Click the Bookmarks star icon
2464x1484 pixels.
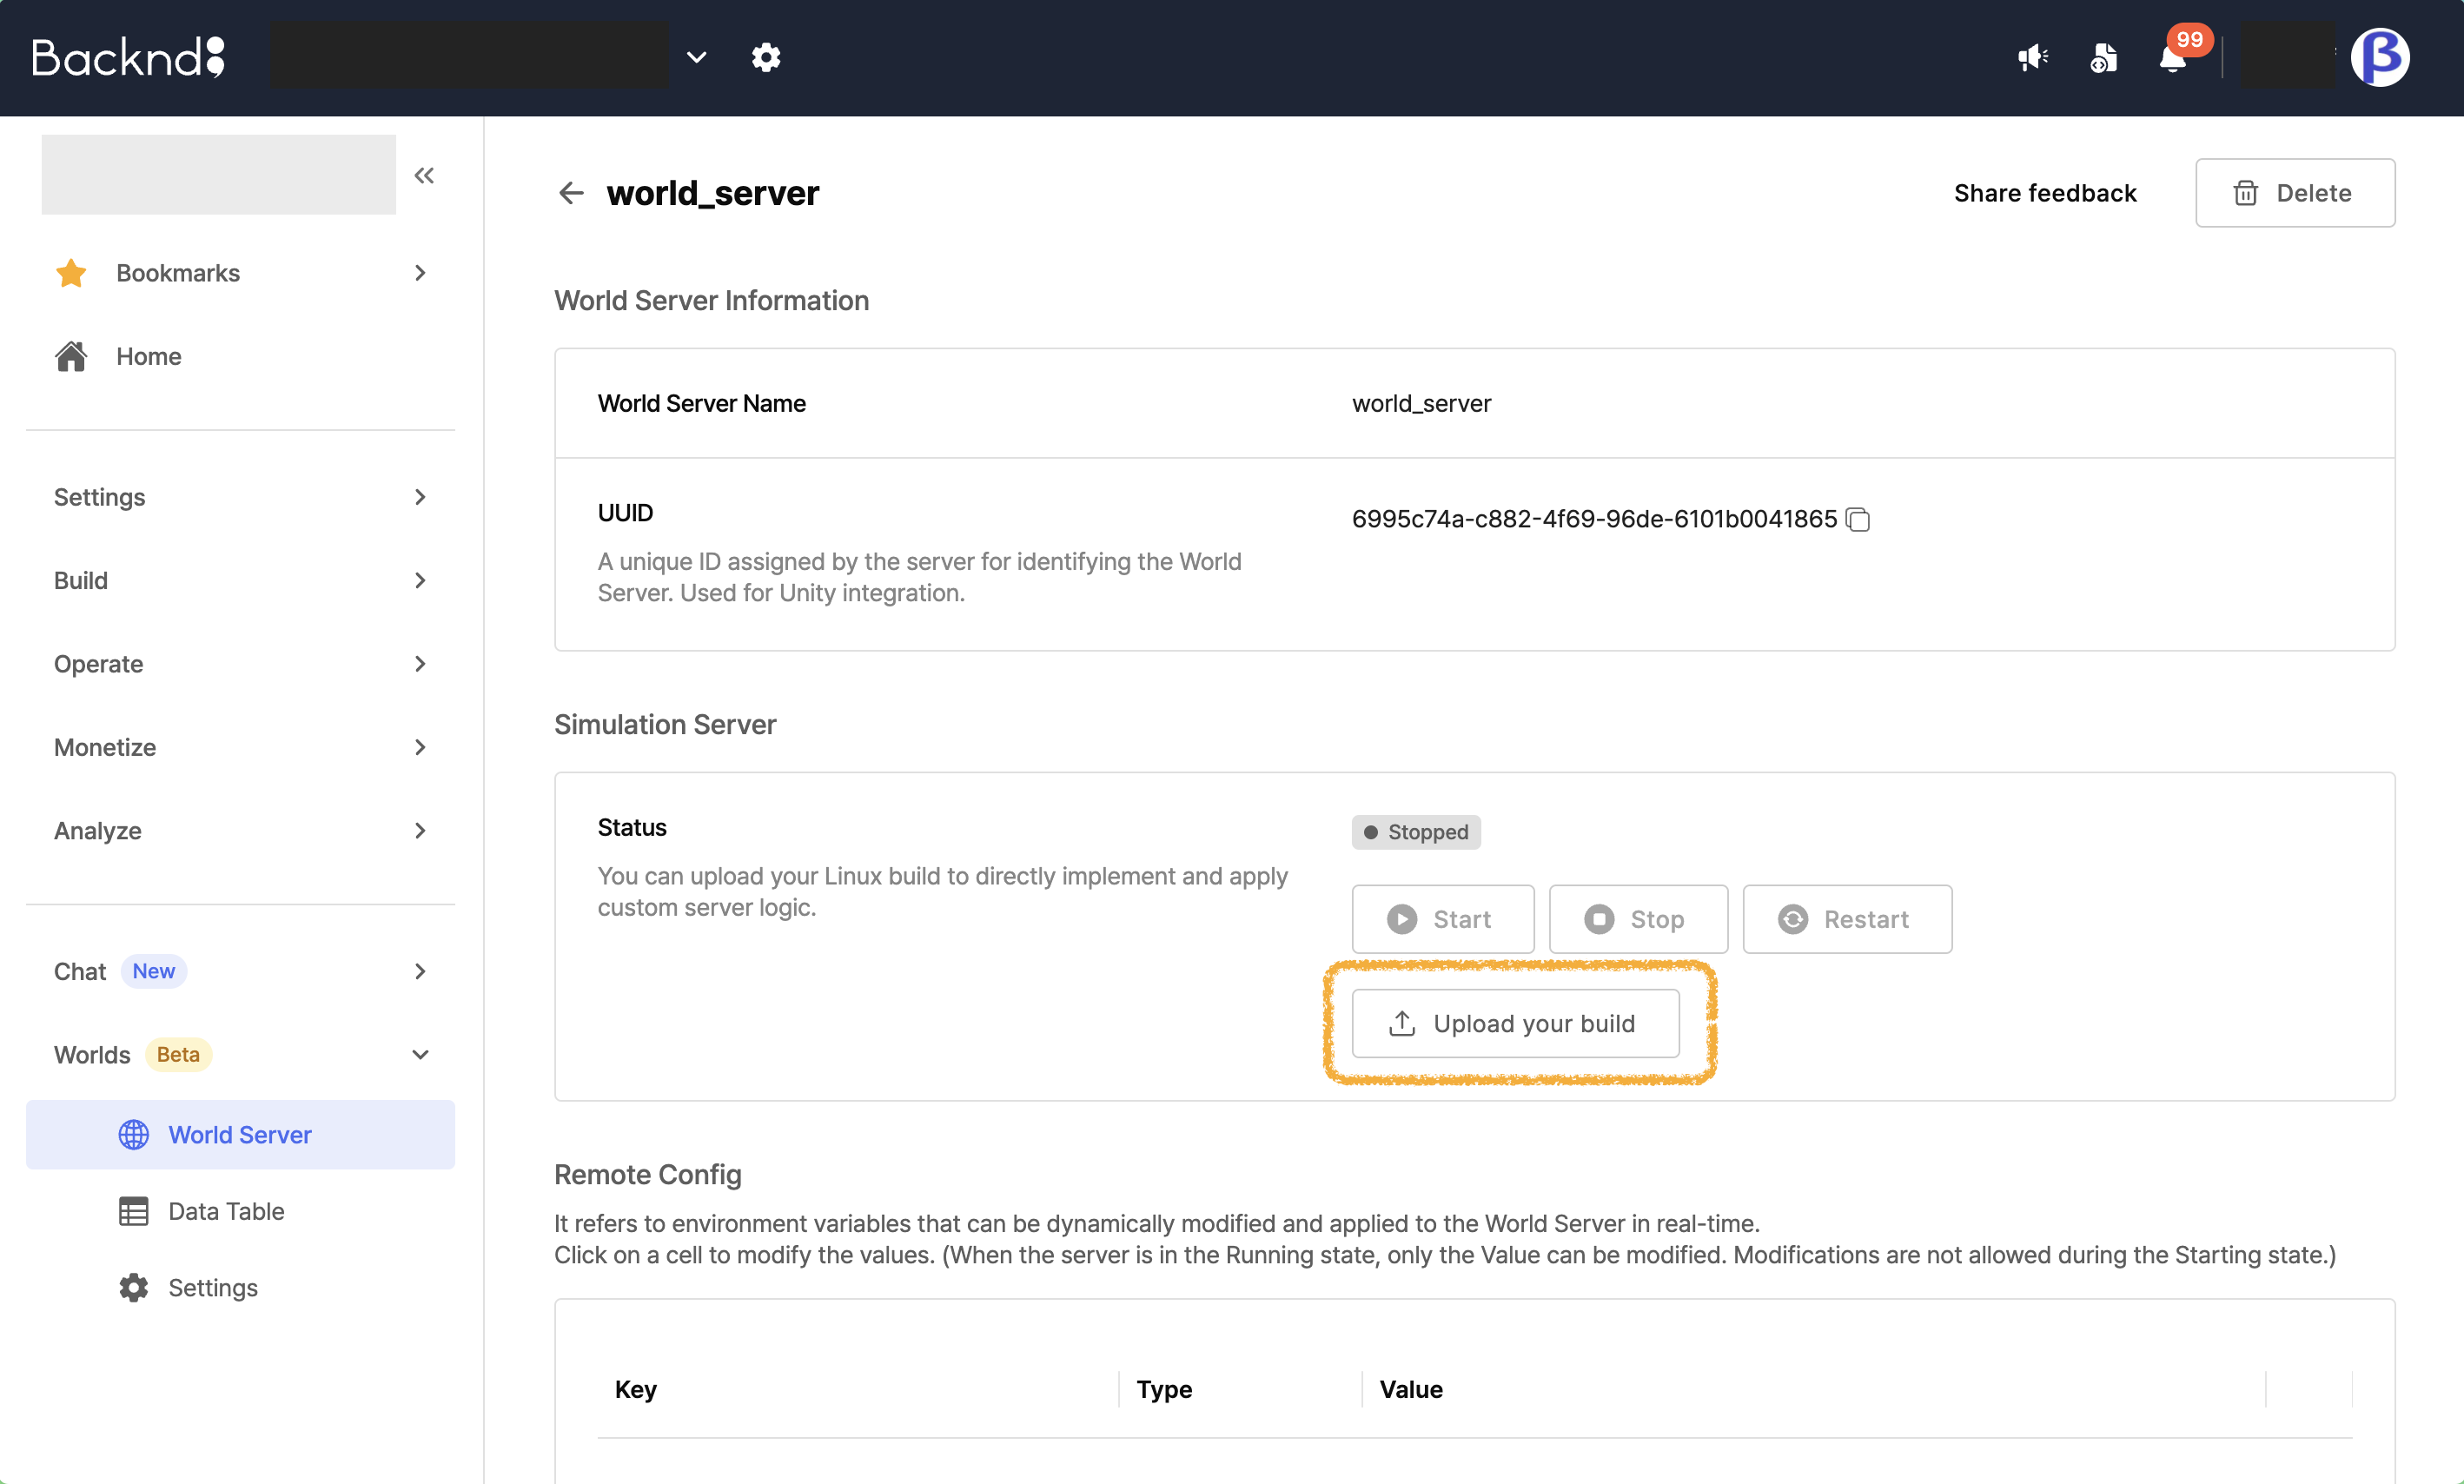coord(71,273)
